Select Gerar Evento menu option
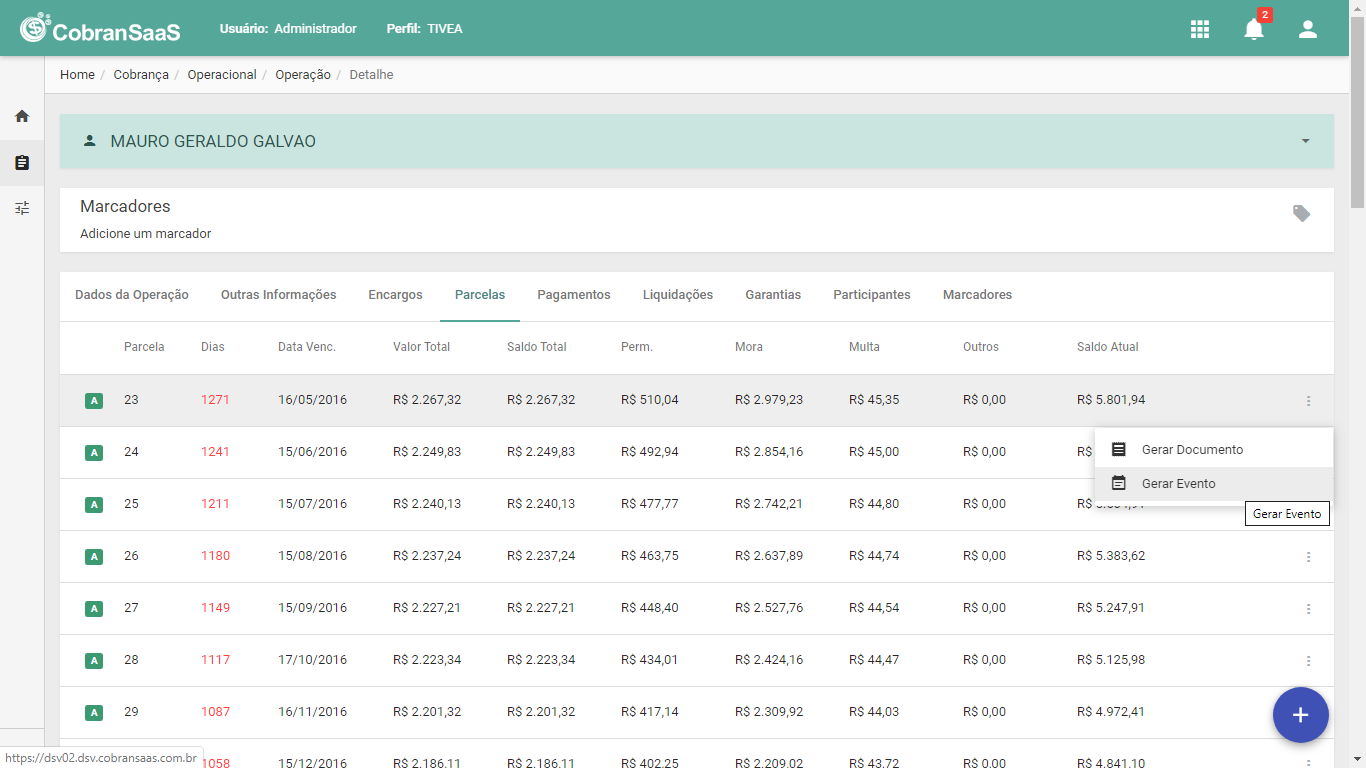This screenshot has width=1366, height=768. click(x=1214, y=484)
